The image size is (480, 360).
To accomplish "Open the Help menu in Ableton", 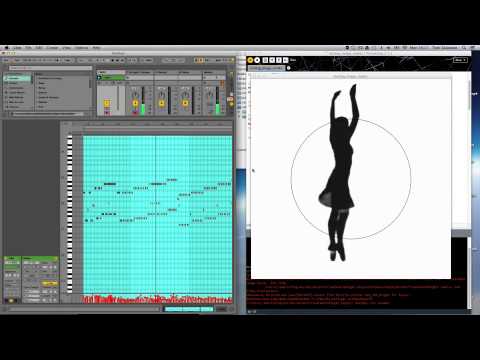I will coord(96,48).
